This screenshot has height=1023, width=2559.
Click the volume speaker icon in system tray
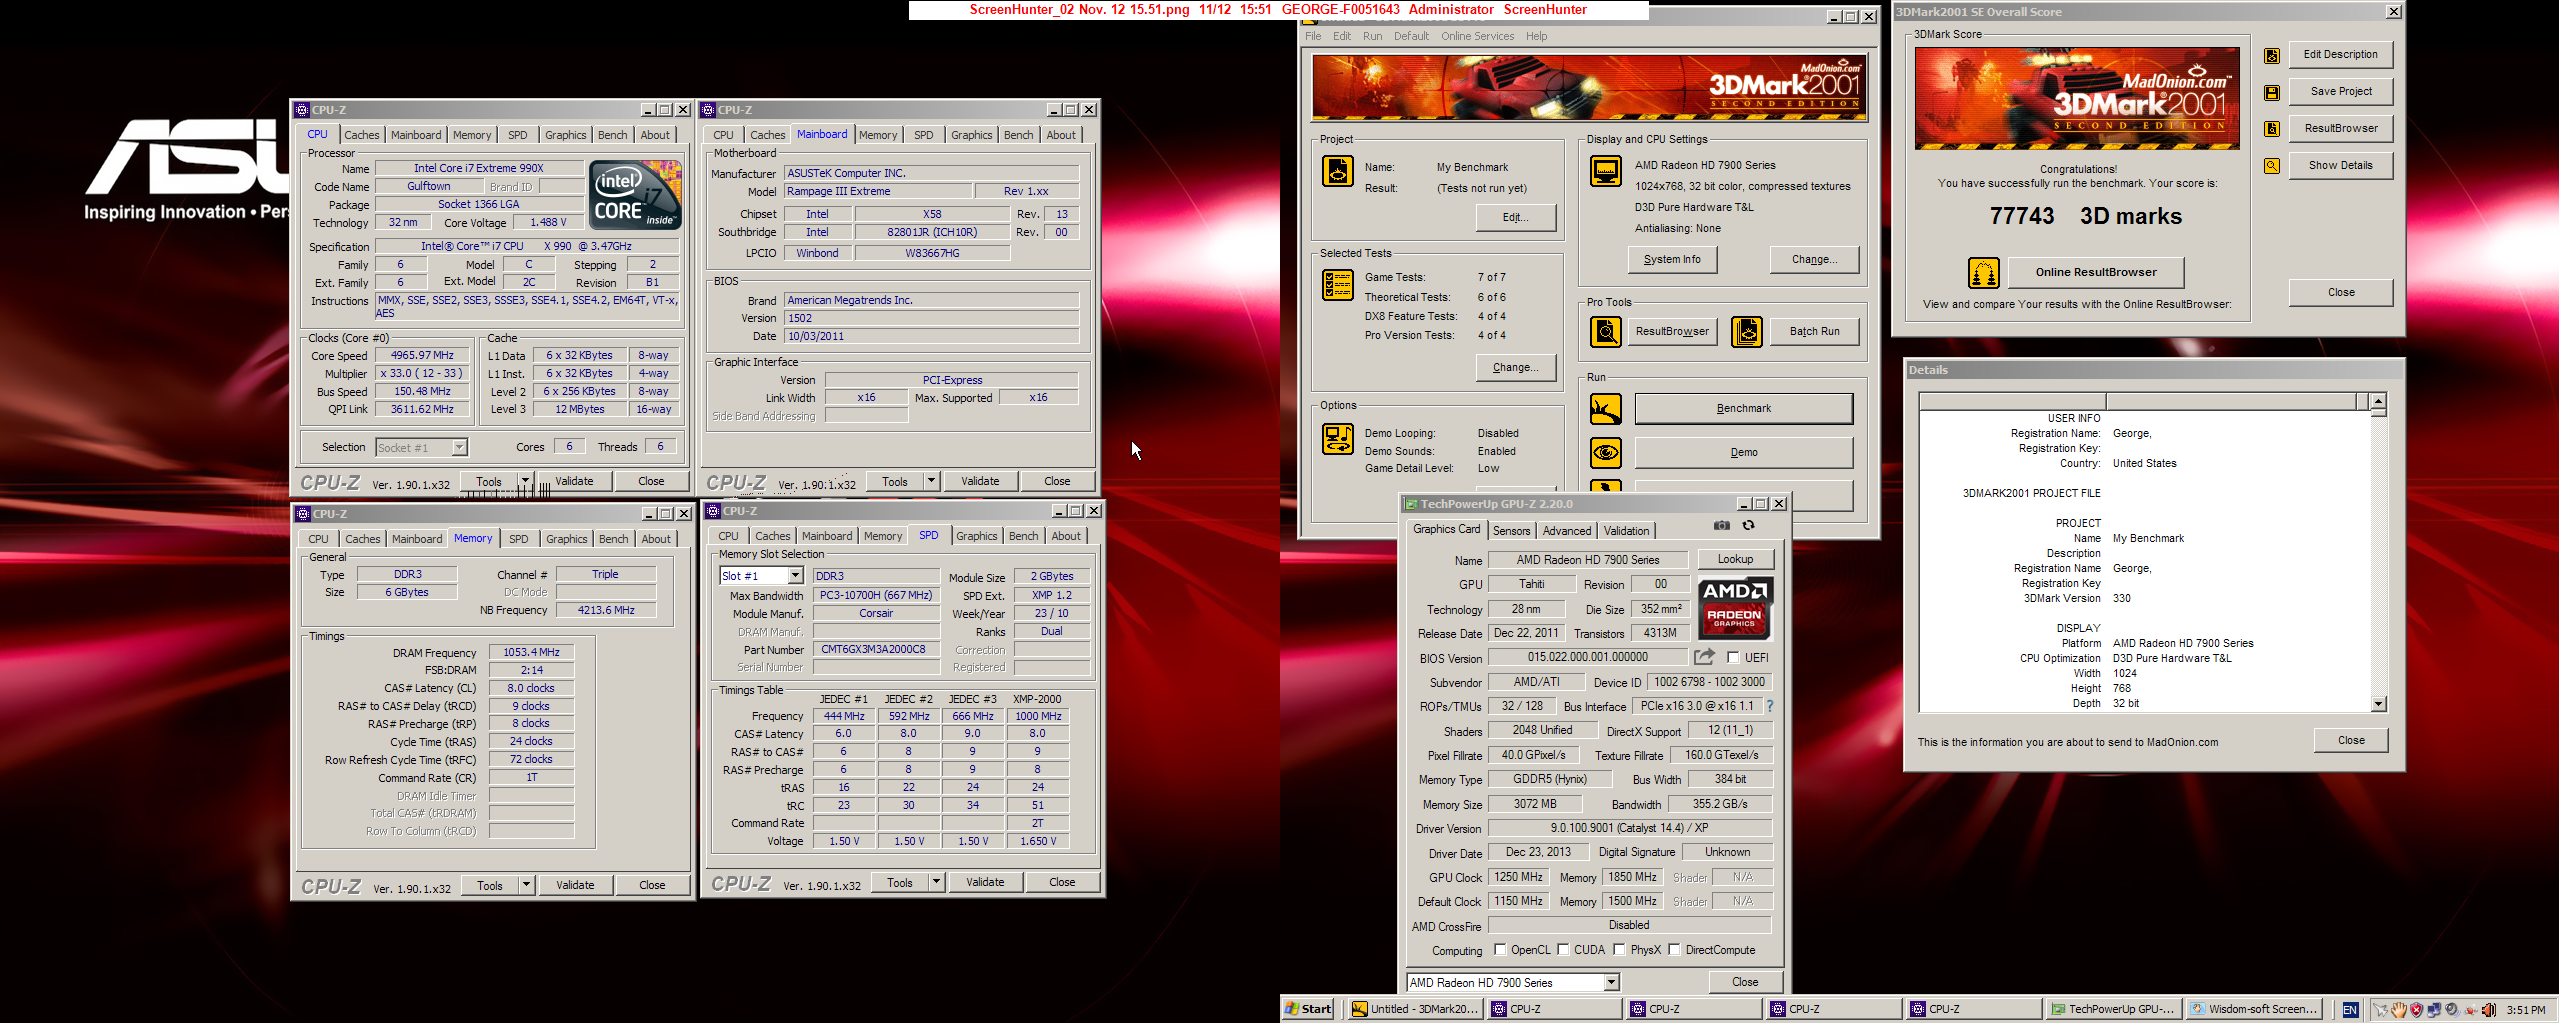2487,1009
